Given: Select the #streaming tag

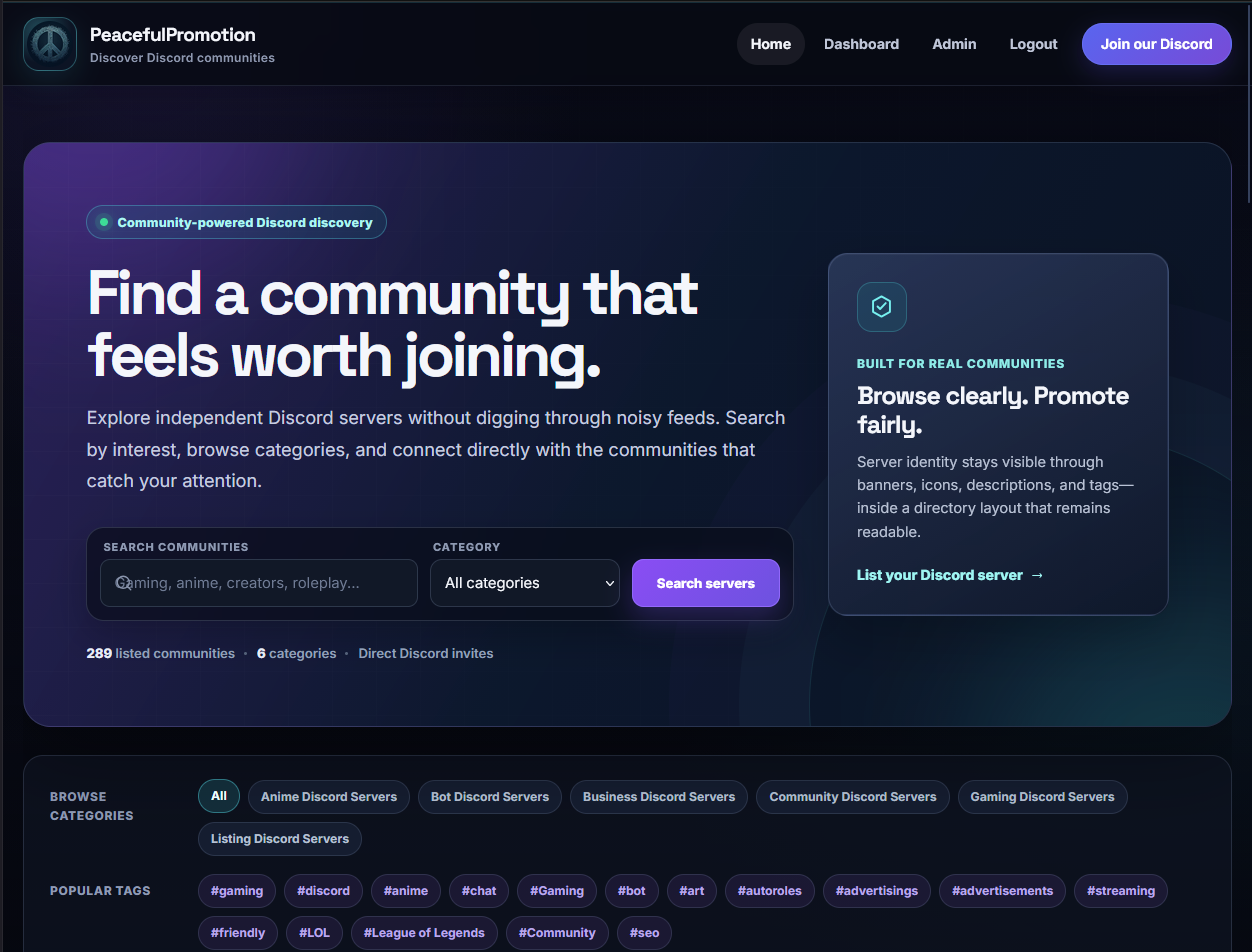Looking at the screenshot, I should pos(1121,891).
